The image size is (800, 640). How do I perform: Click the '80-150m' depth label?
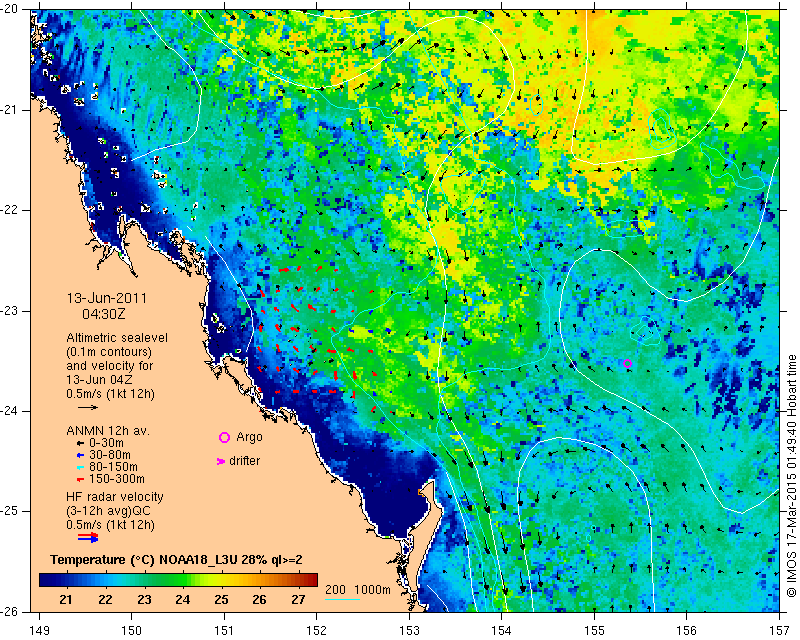click(113, 467)
